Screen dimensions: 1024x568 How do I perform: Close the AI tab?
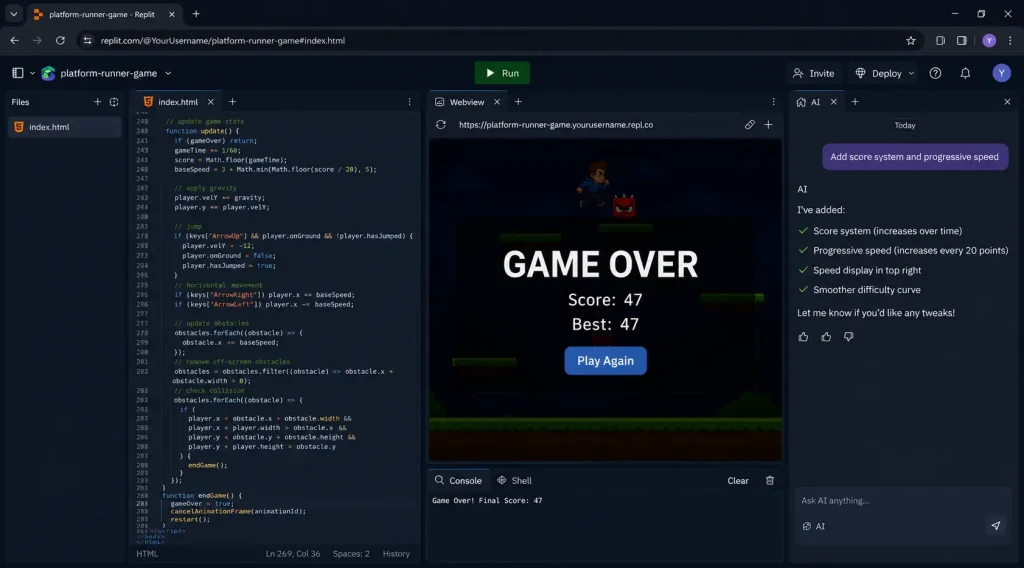pos(833,102)
